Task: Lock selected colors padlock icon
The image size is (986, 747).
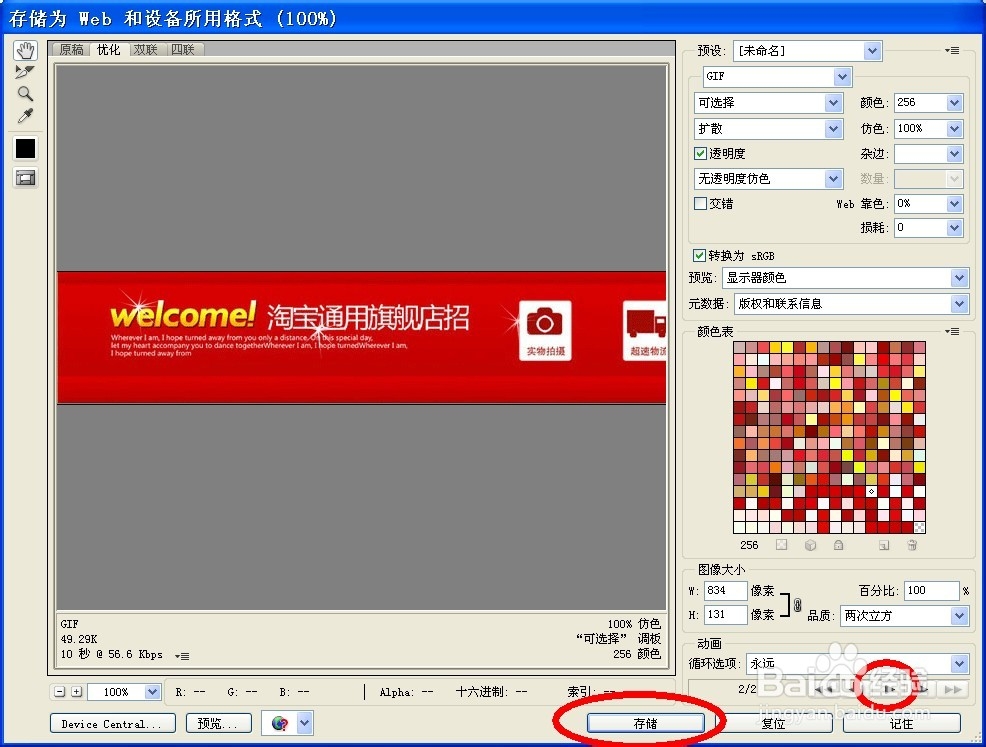Action: click(x=838, y=545)
